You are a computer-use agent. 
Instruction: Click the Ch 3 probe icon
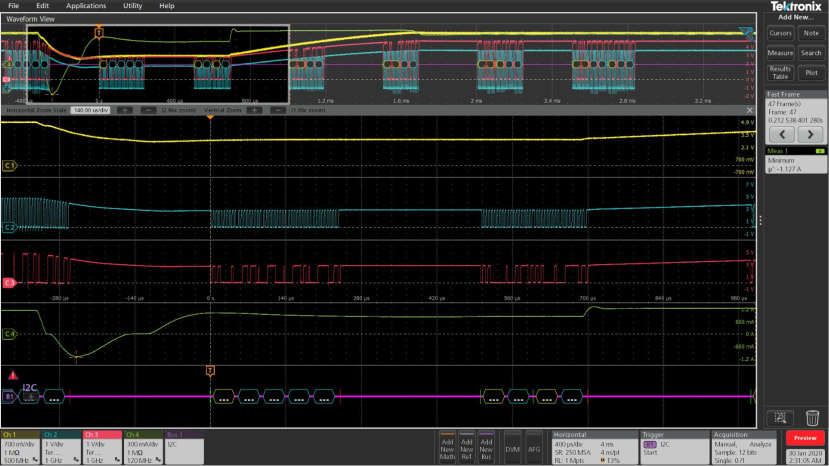[117, 460]
